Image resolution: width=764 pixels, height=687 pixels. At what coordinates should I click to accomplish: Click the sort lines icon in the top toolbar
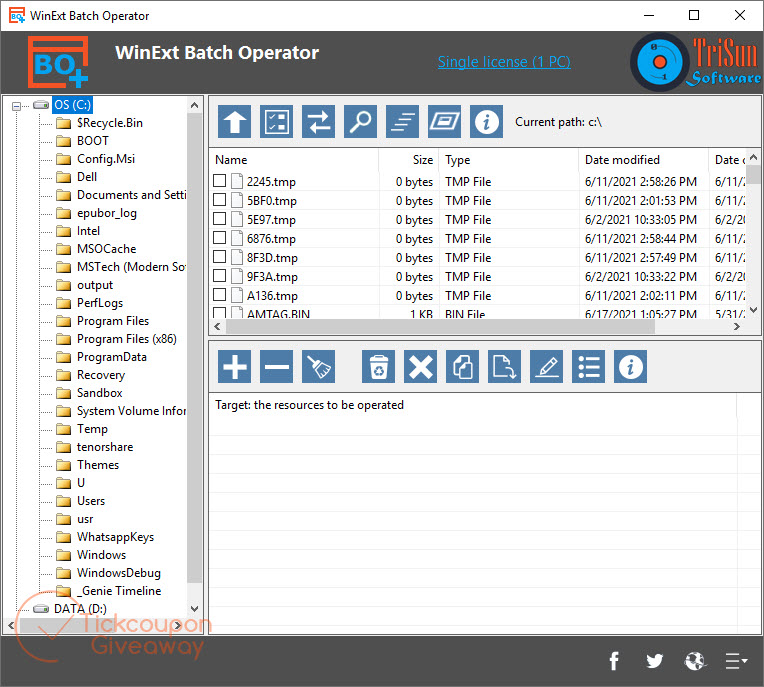[402, 122]
